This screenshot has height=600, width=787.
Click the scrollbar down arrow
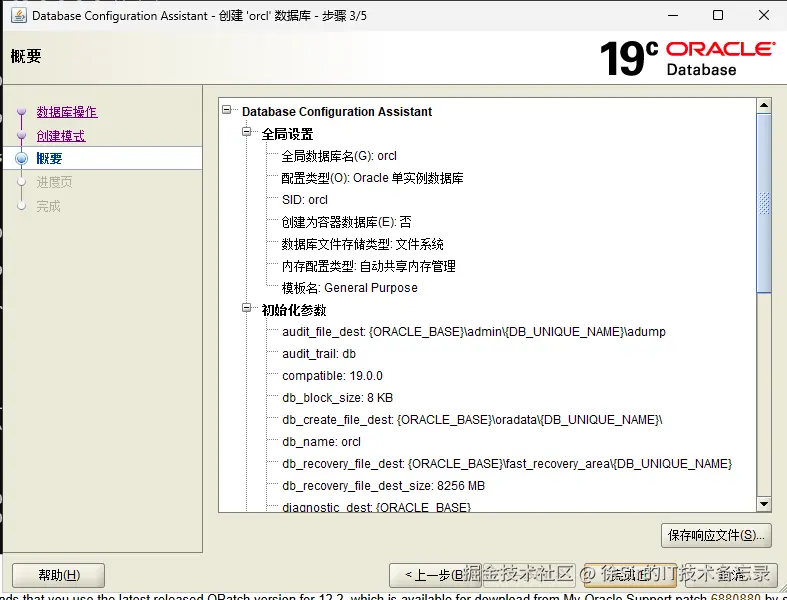click(x=764, y=504)
